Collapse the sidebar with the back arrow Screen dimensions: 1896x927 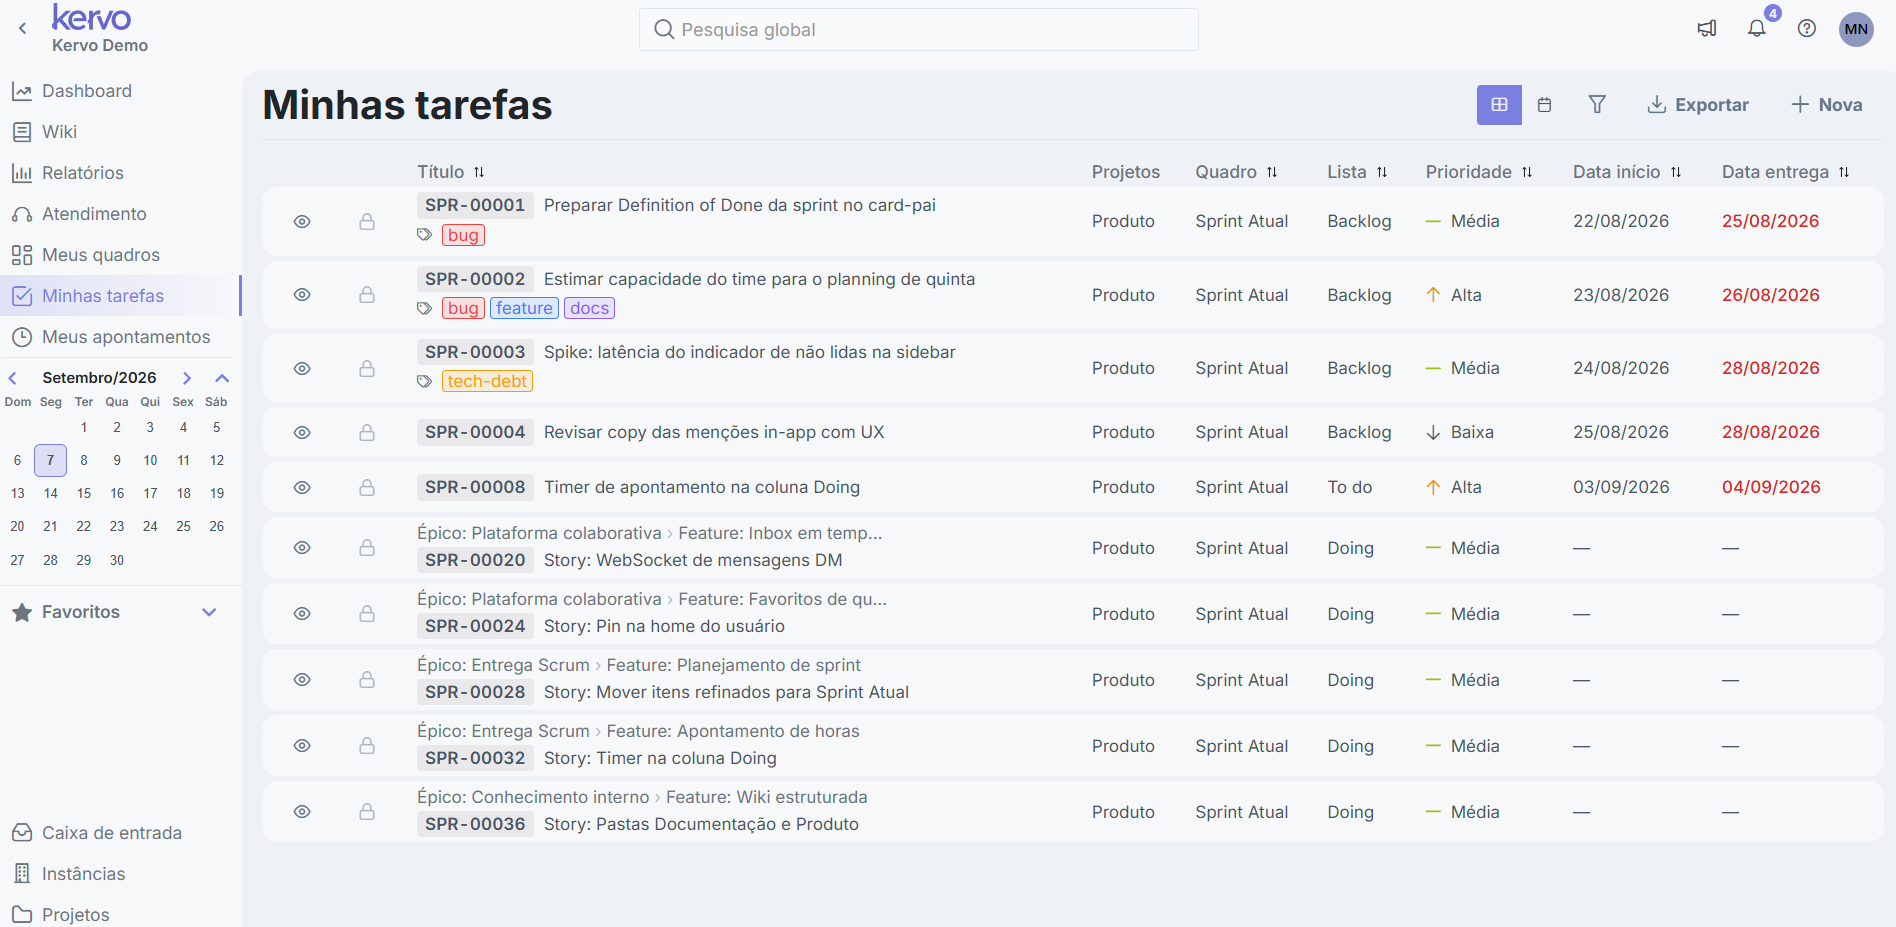point(22,29)
